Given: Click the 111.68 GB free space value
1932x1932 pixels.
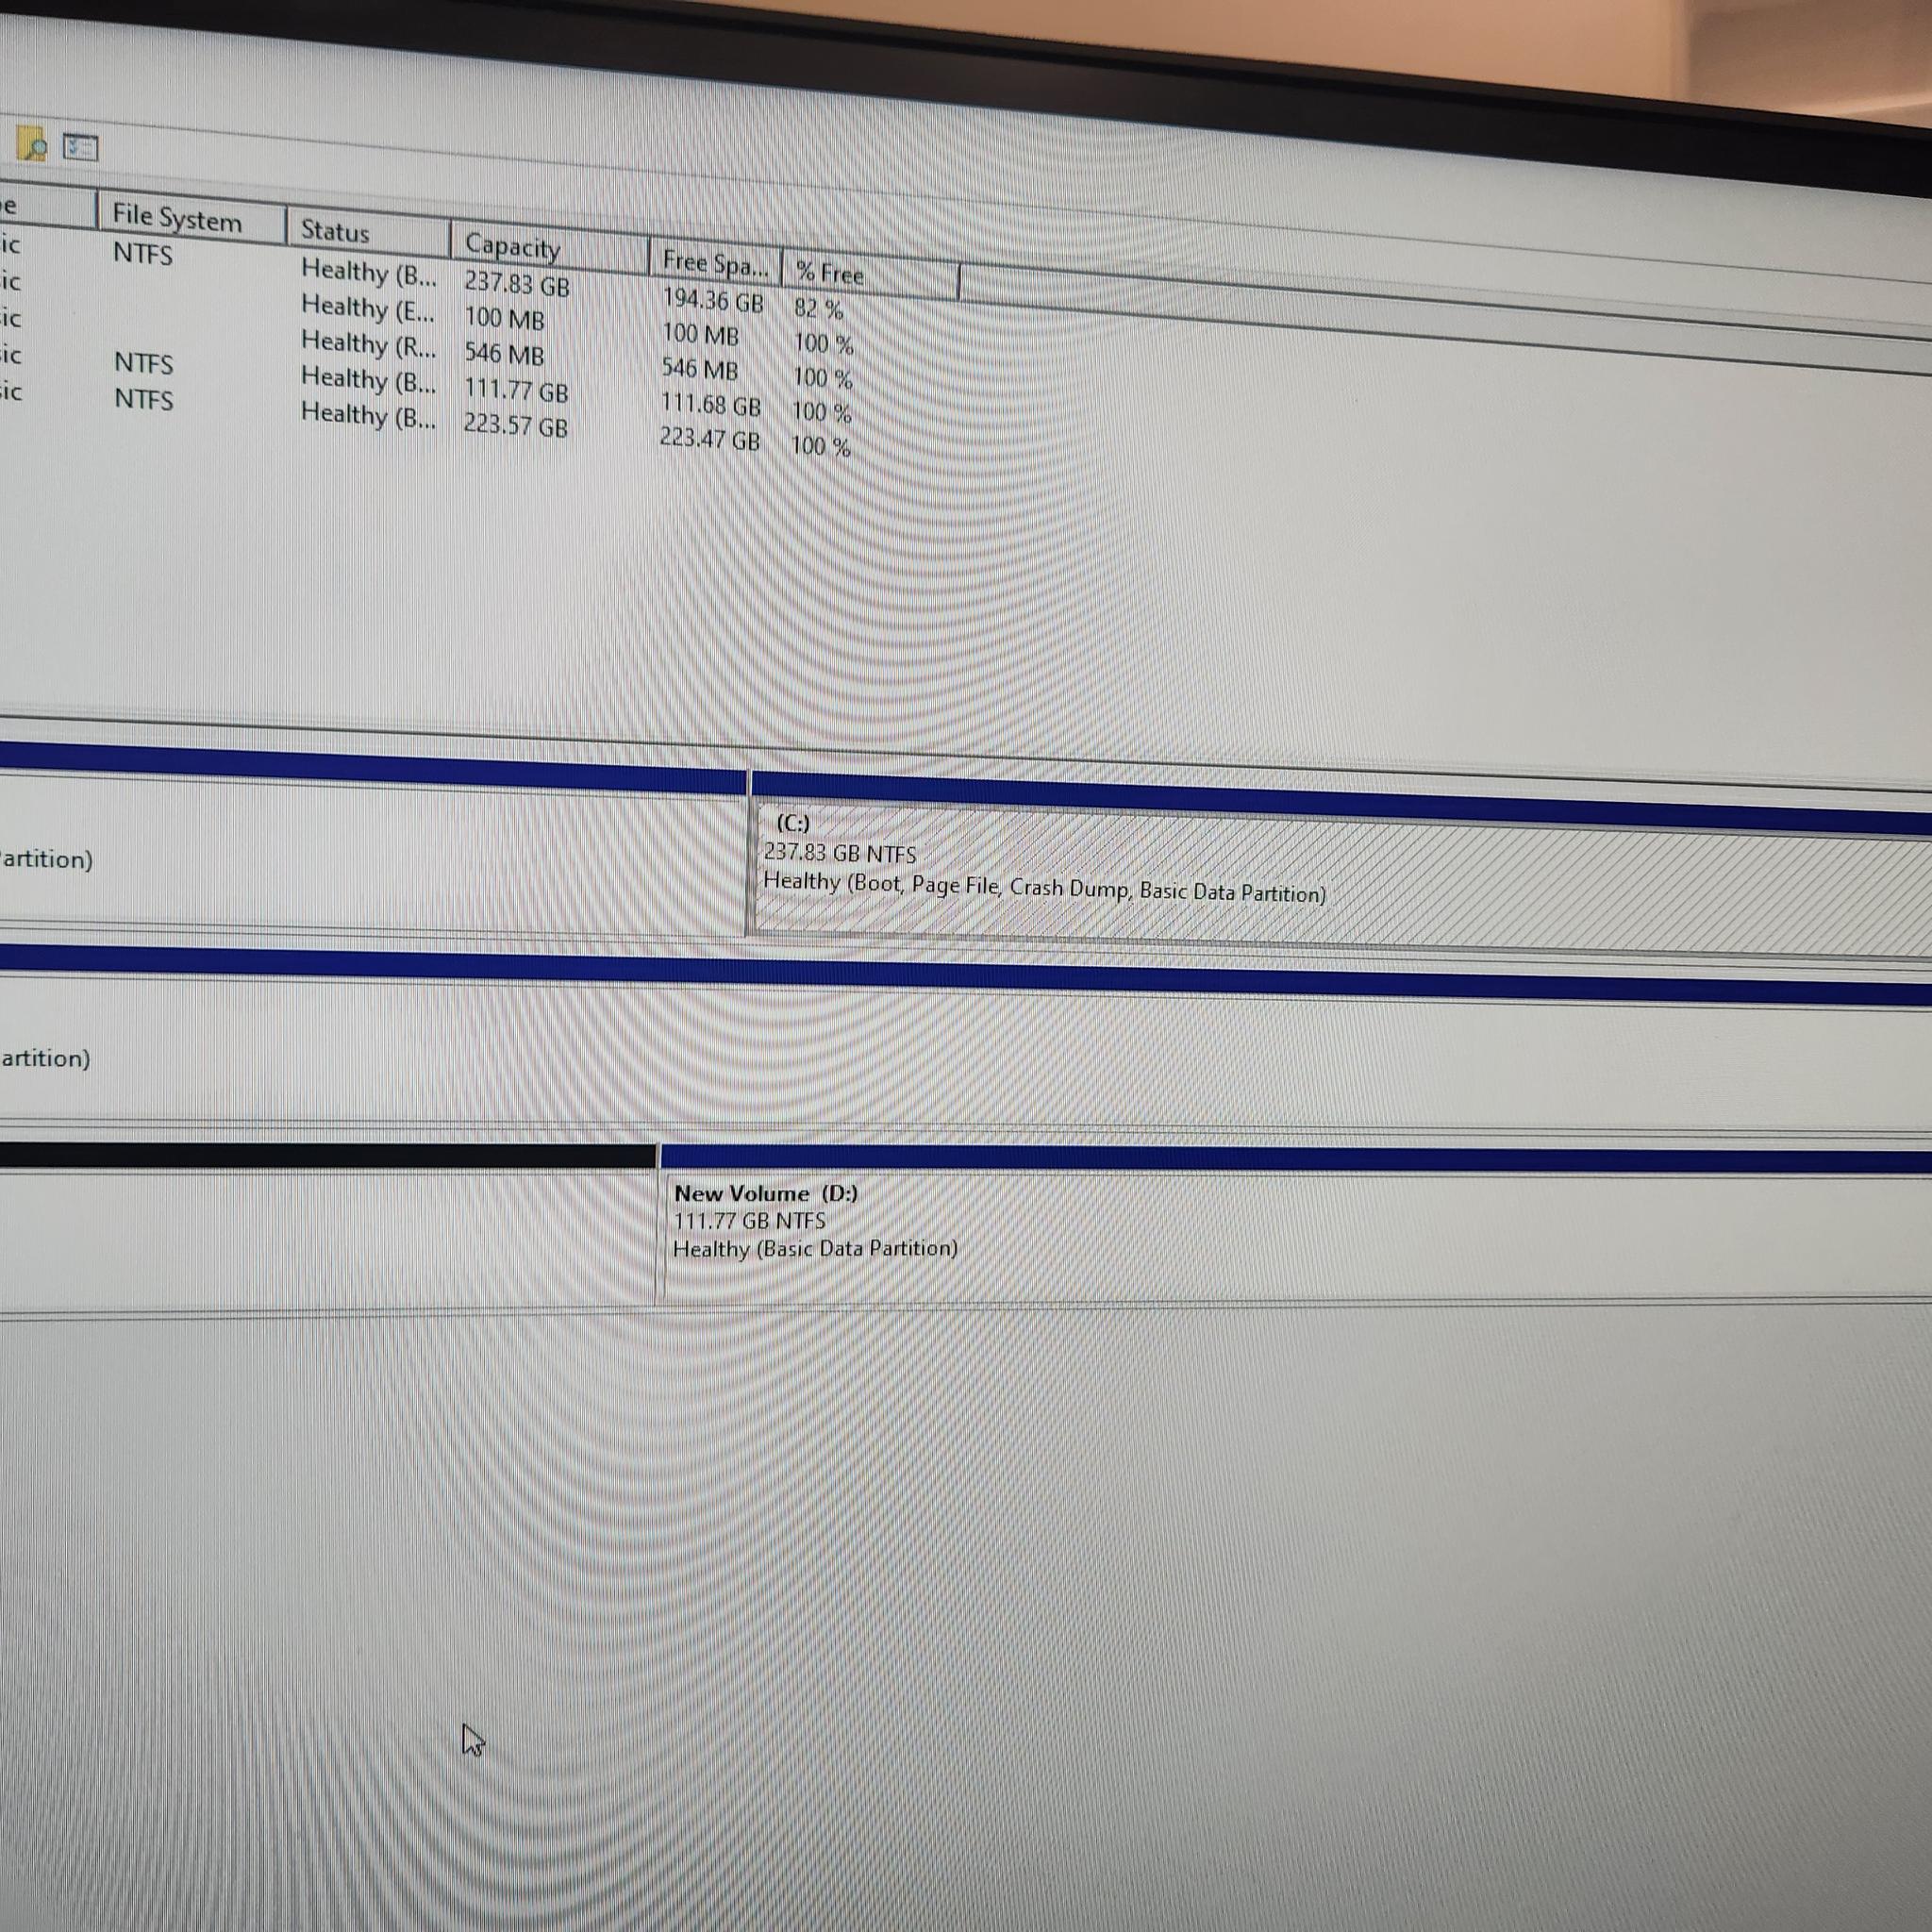Looking at the screenshot, I should pyautogui.click(x=711, y=405).
